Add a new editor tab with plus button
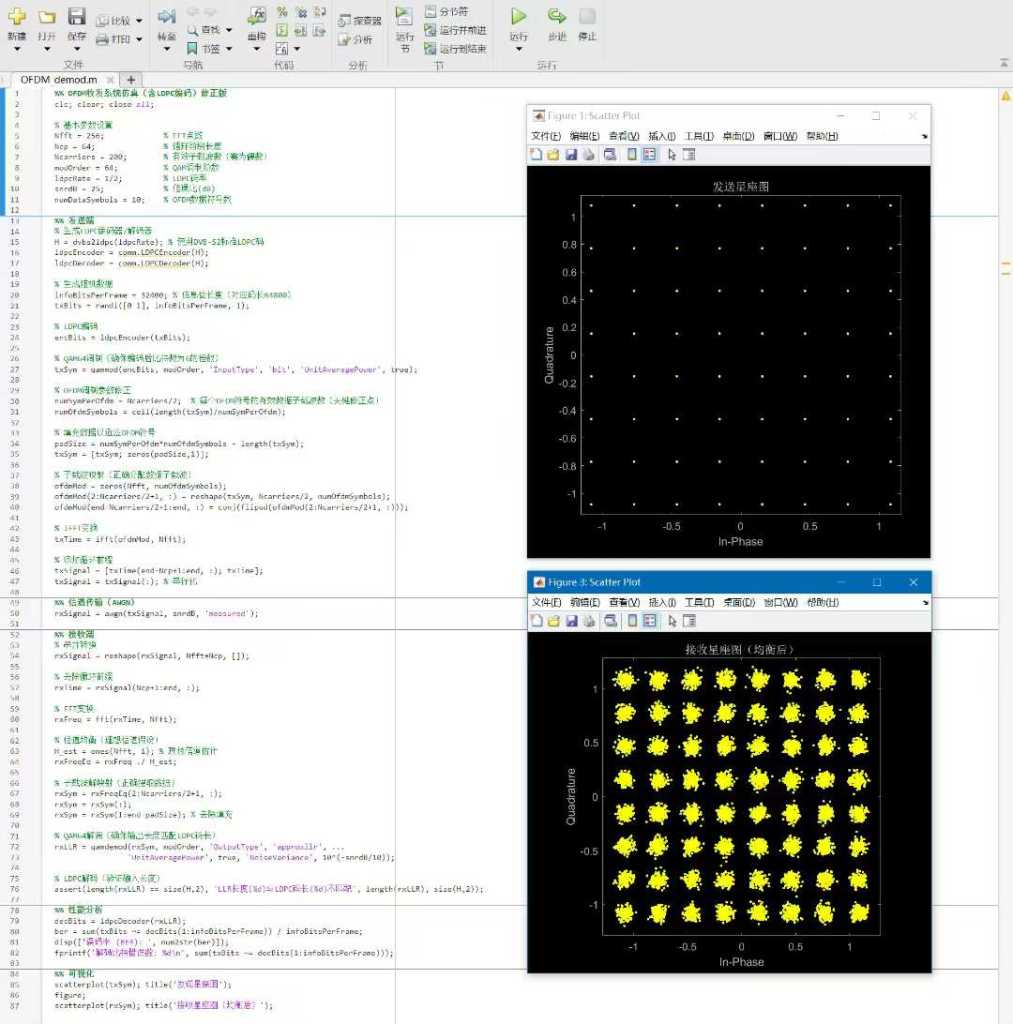This screenshot has width=1013, height=1024. coord(130,79)
